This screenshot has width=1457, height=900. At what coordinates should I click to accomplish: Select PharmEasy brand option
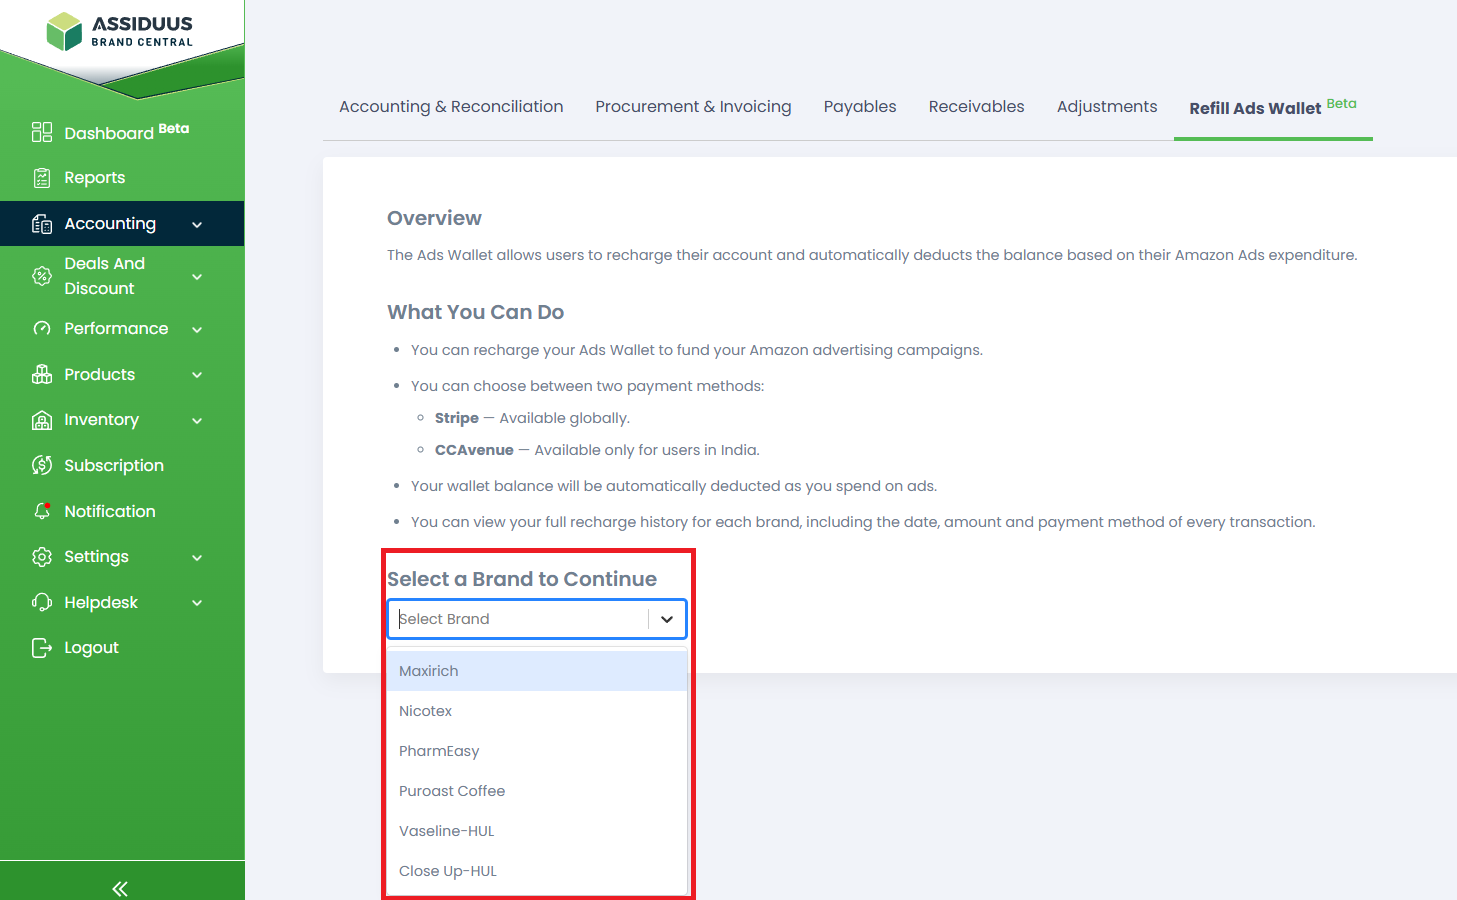pos(439,751)
